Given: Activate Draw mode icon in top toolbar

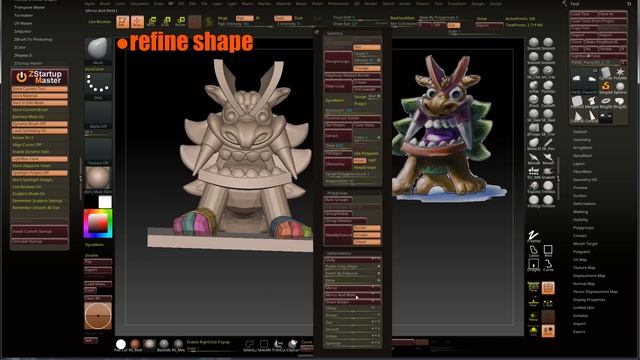Looking at the screenshot, I should [x=138, y=22].
